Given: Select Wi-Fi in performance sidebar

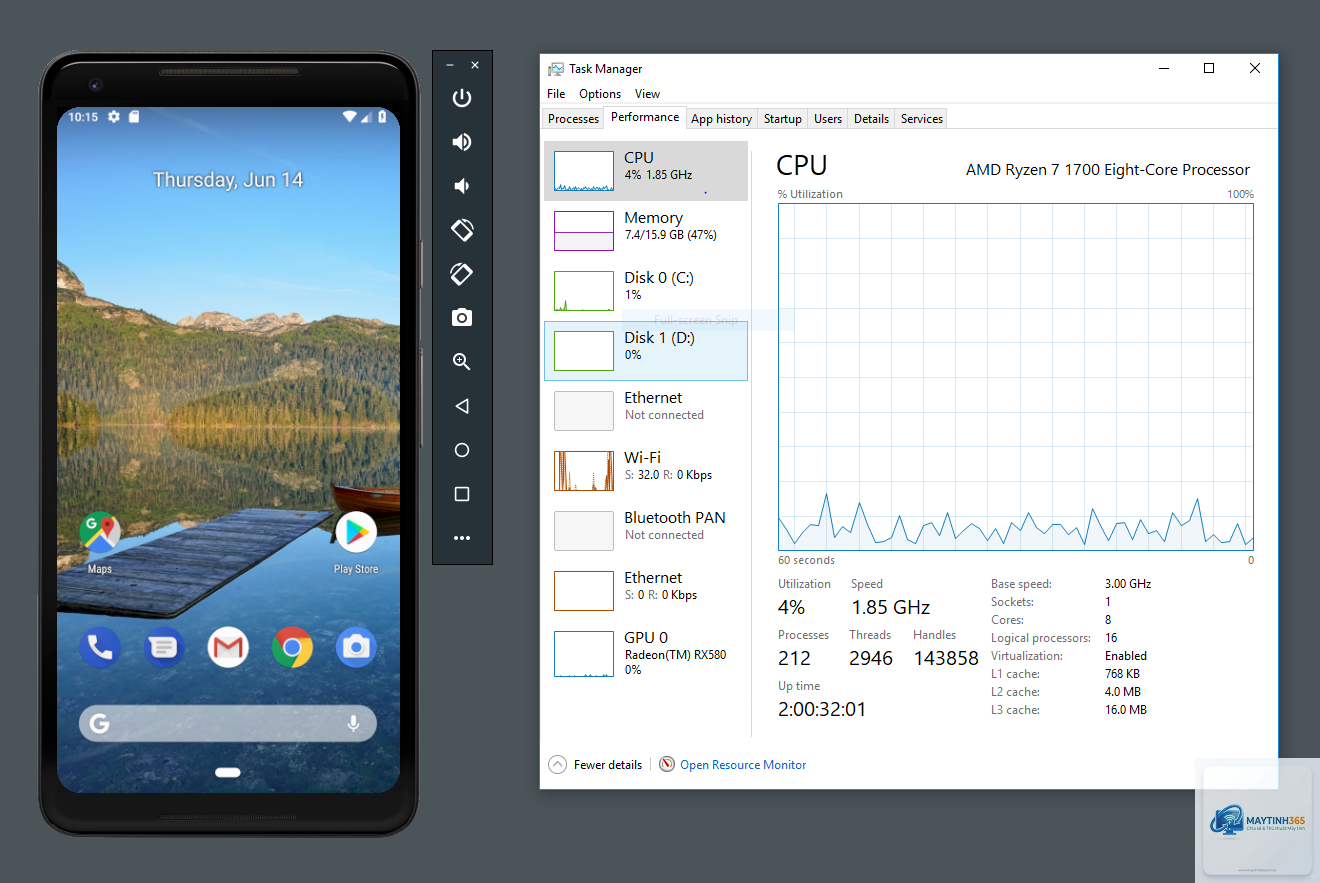Looking at the screenshot, I should [x=646, y=471].
